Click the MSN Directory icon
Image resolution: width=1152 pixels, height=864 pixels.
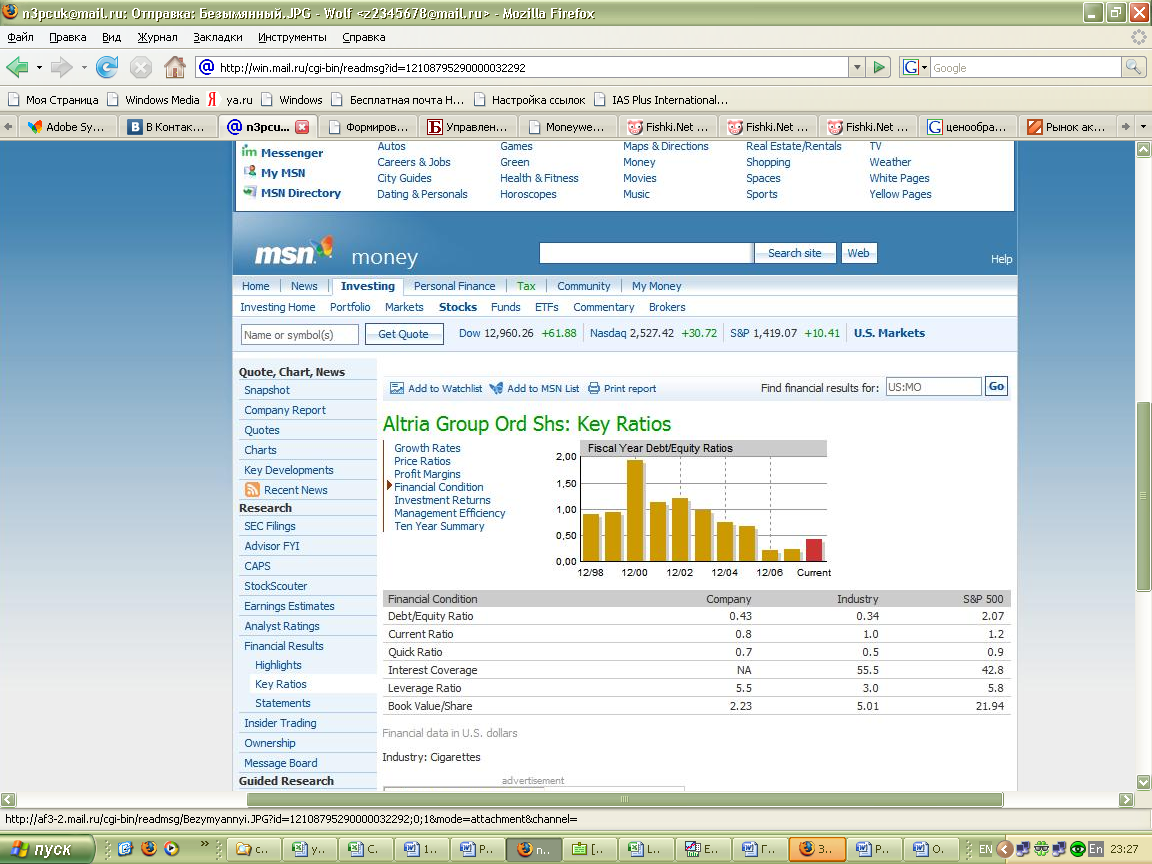pos(250,192)
